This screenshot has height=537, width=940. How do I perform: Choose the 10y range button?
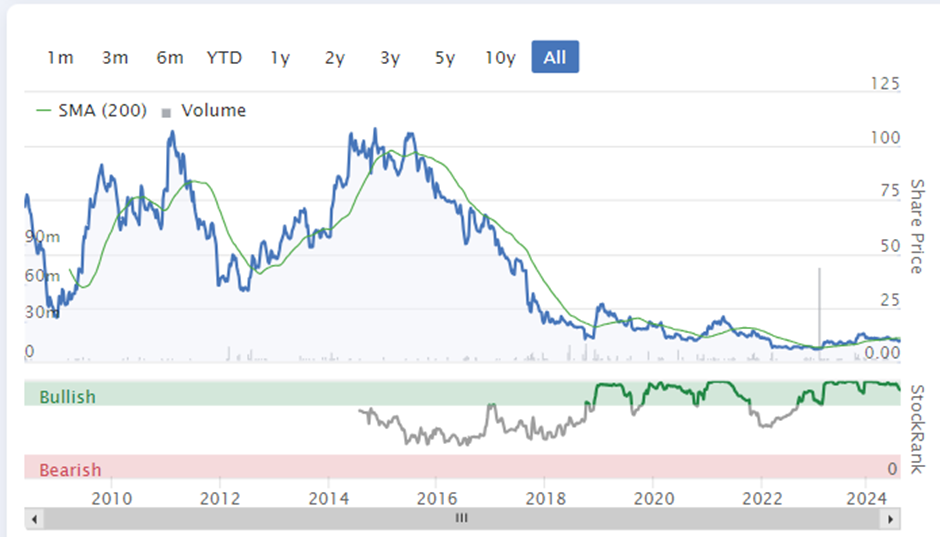[x=500, y=58]
